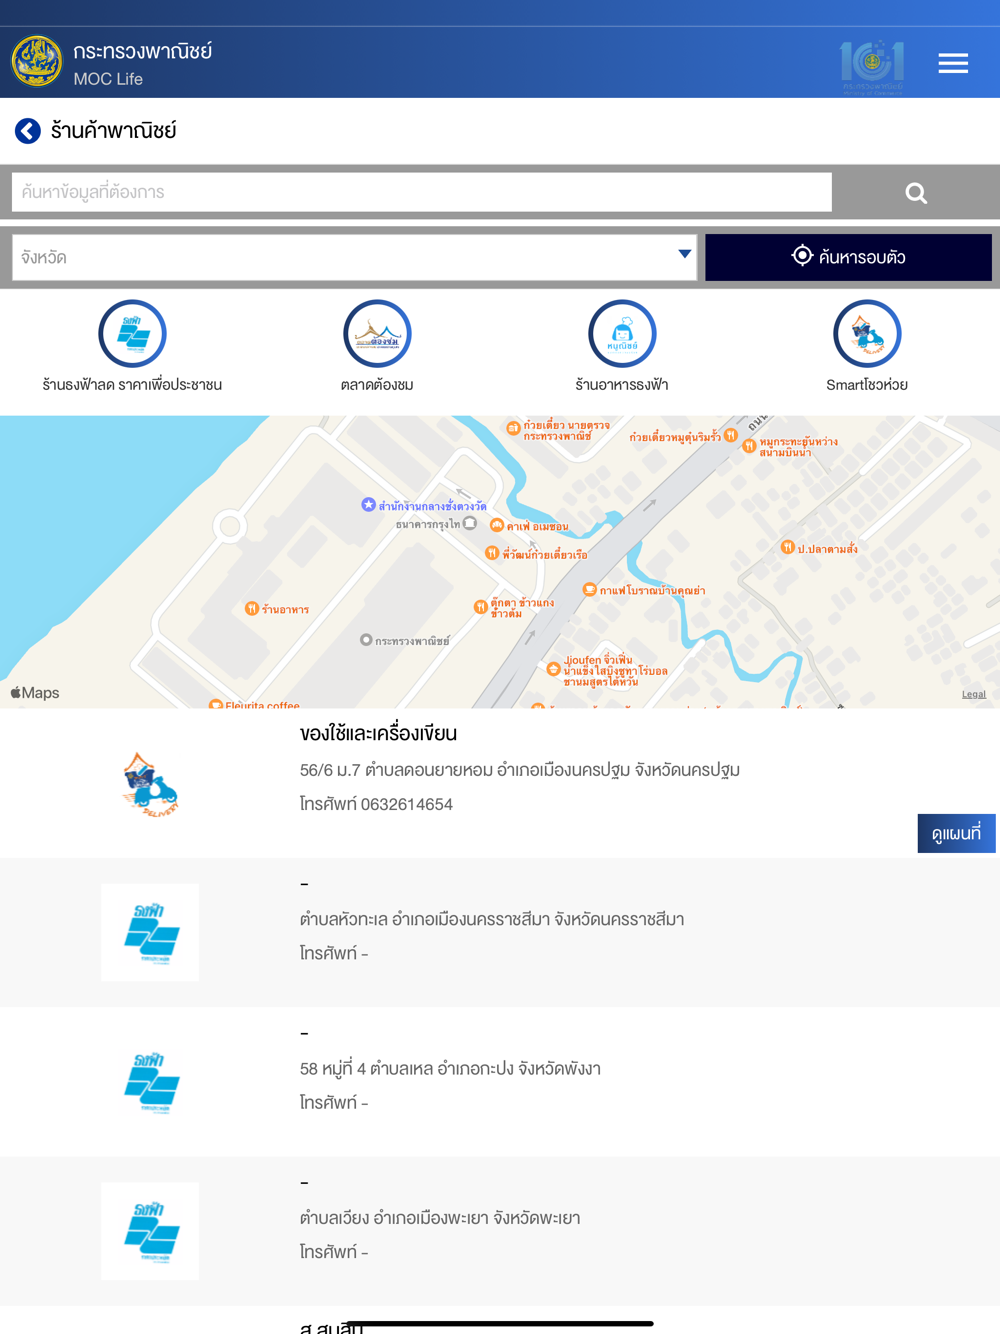Focus the ค้นหาข้อมูลที่ต้องการ search field
The image size is (1000, 1334).
pos(422,192)
